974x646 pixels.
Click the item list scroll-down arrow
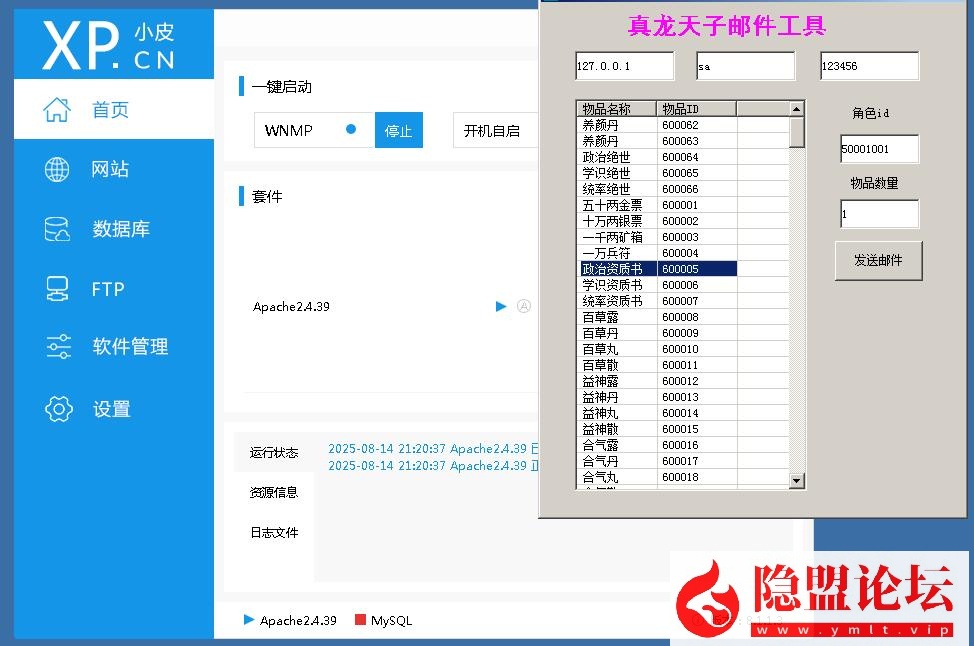(x=796, y=481)
